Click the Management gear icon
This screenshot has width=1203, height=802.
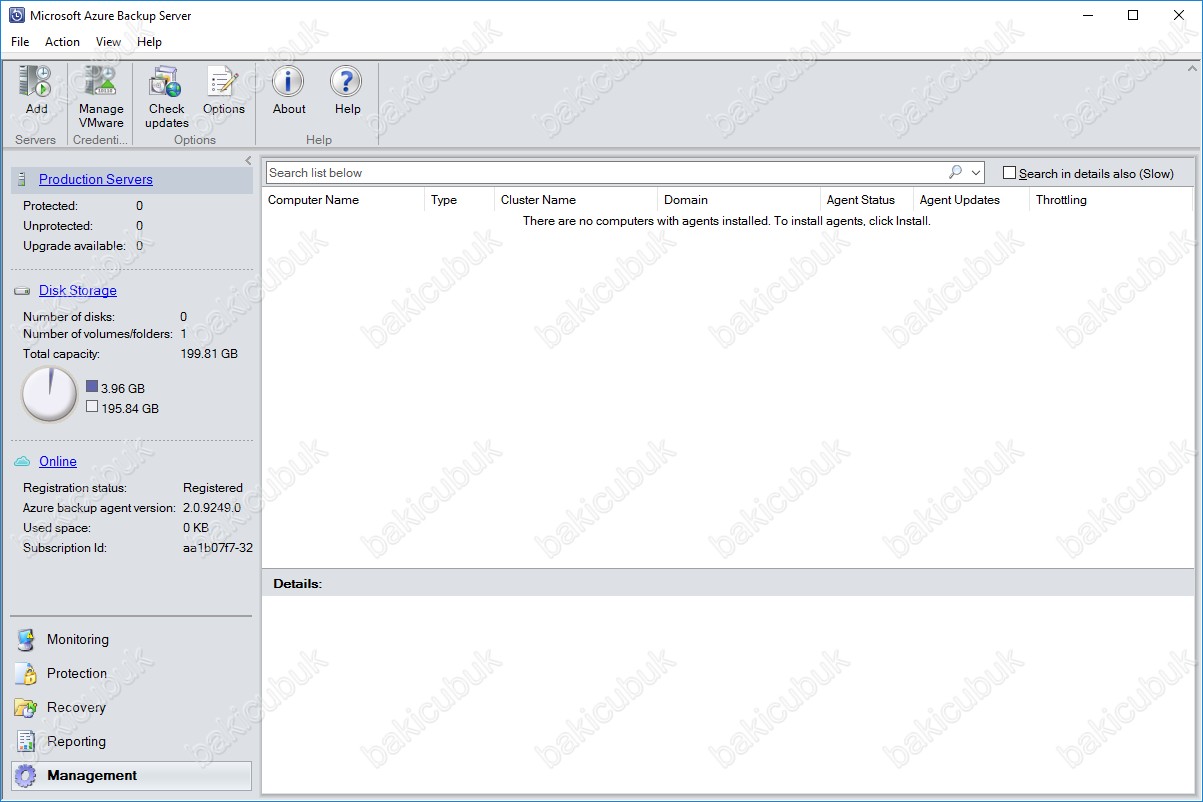point(26,776)
